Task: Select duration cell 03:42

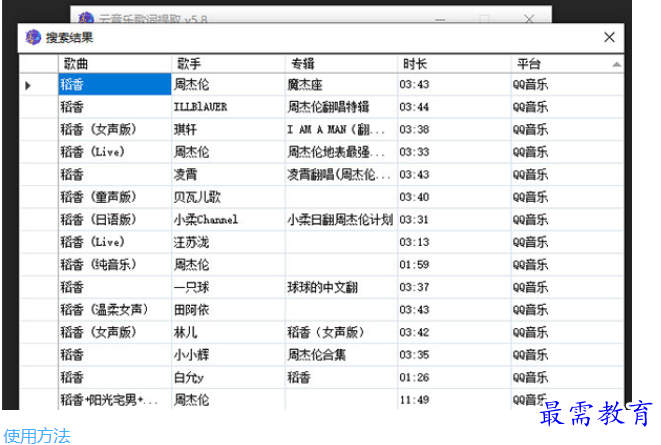Action: [454, 332]
